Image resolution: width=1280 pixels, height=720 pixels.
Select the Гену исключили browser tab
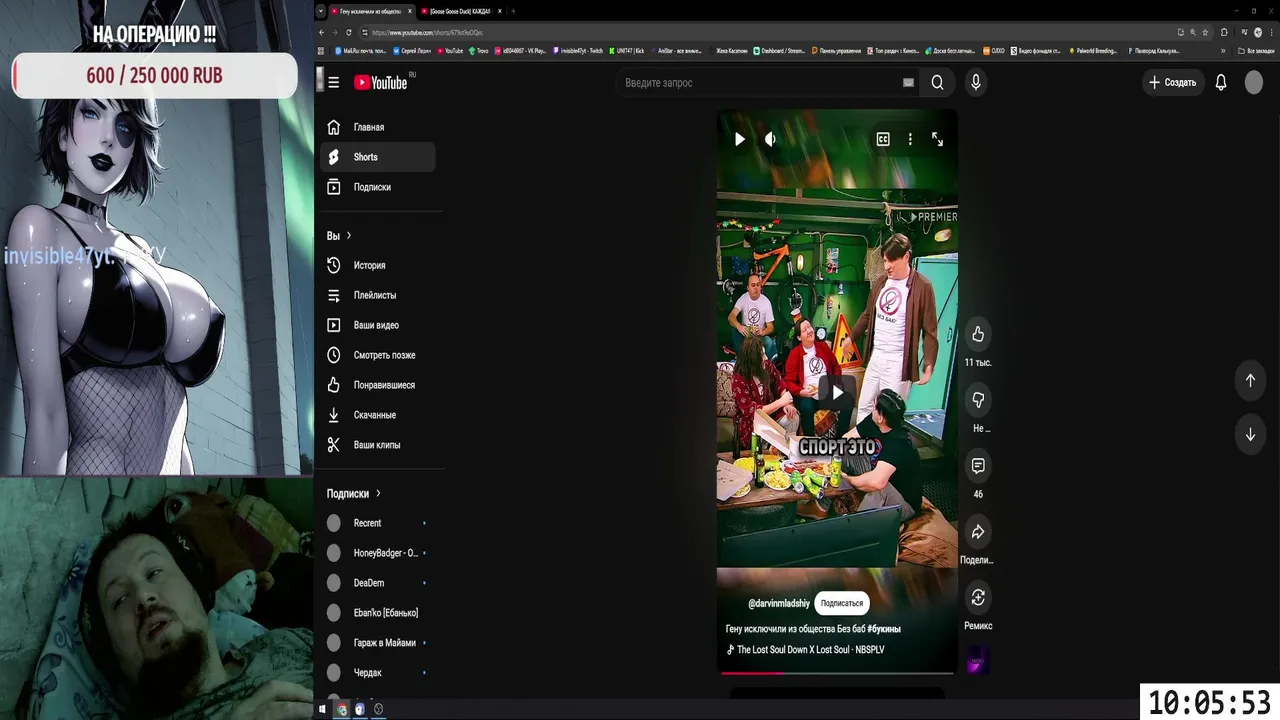pyautogui.click(x=371, y=11)
